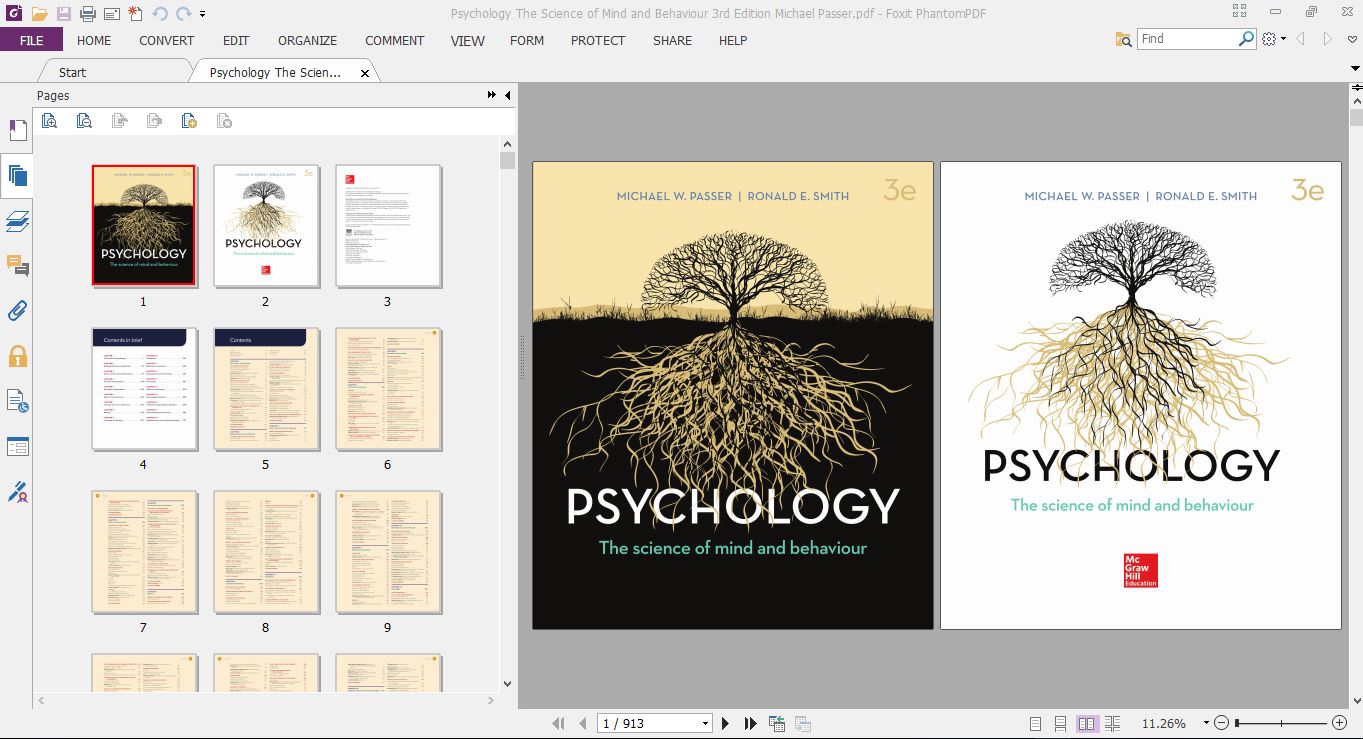Click the Save icon in quick access toolbar
The height and width of the screenshot is (739, 1363).
64,14
